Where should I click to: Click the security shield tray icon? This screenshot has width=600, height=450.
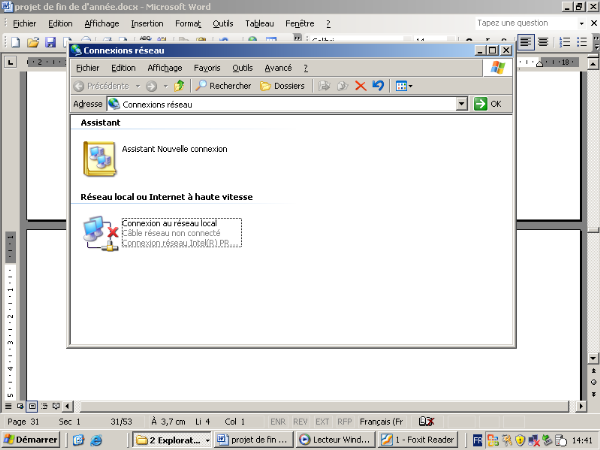pyautogui.click(x=520, y=440)
